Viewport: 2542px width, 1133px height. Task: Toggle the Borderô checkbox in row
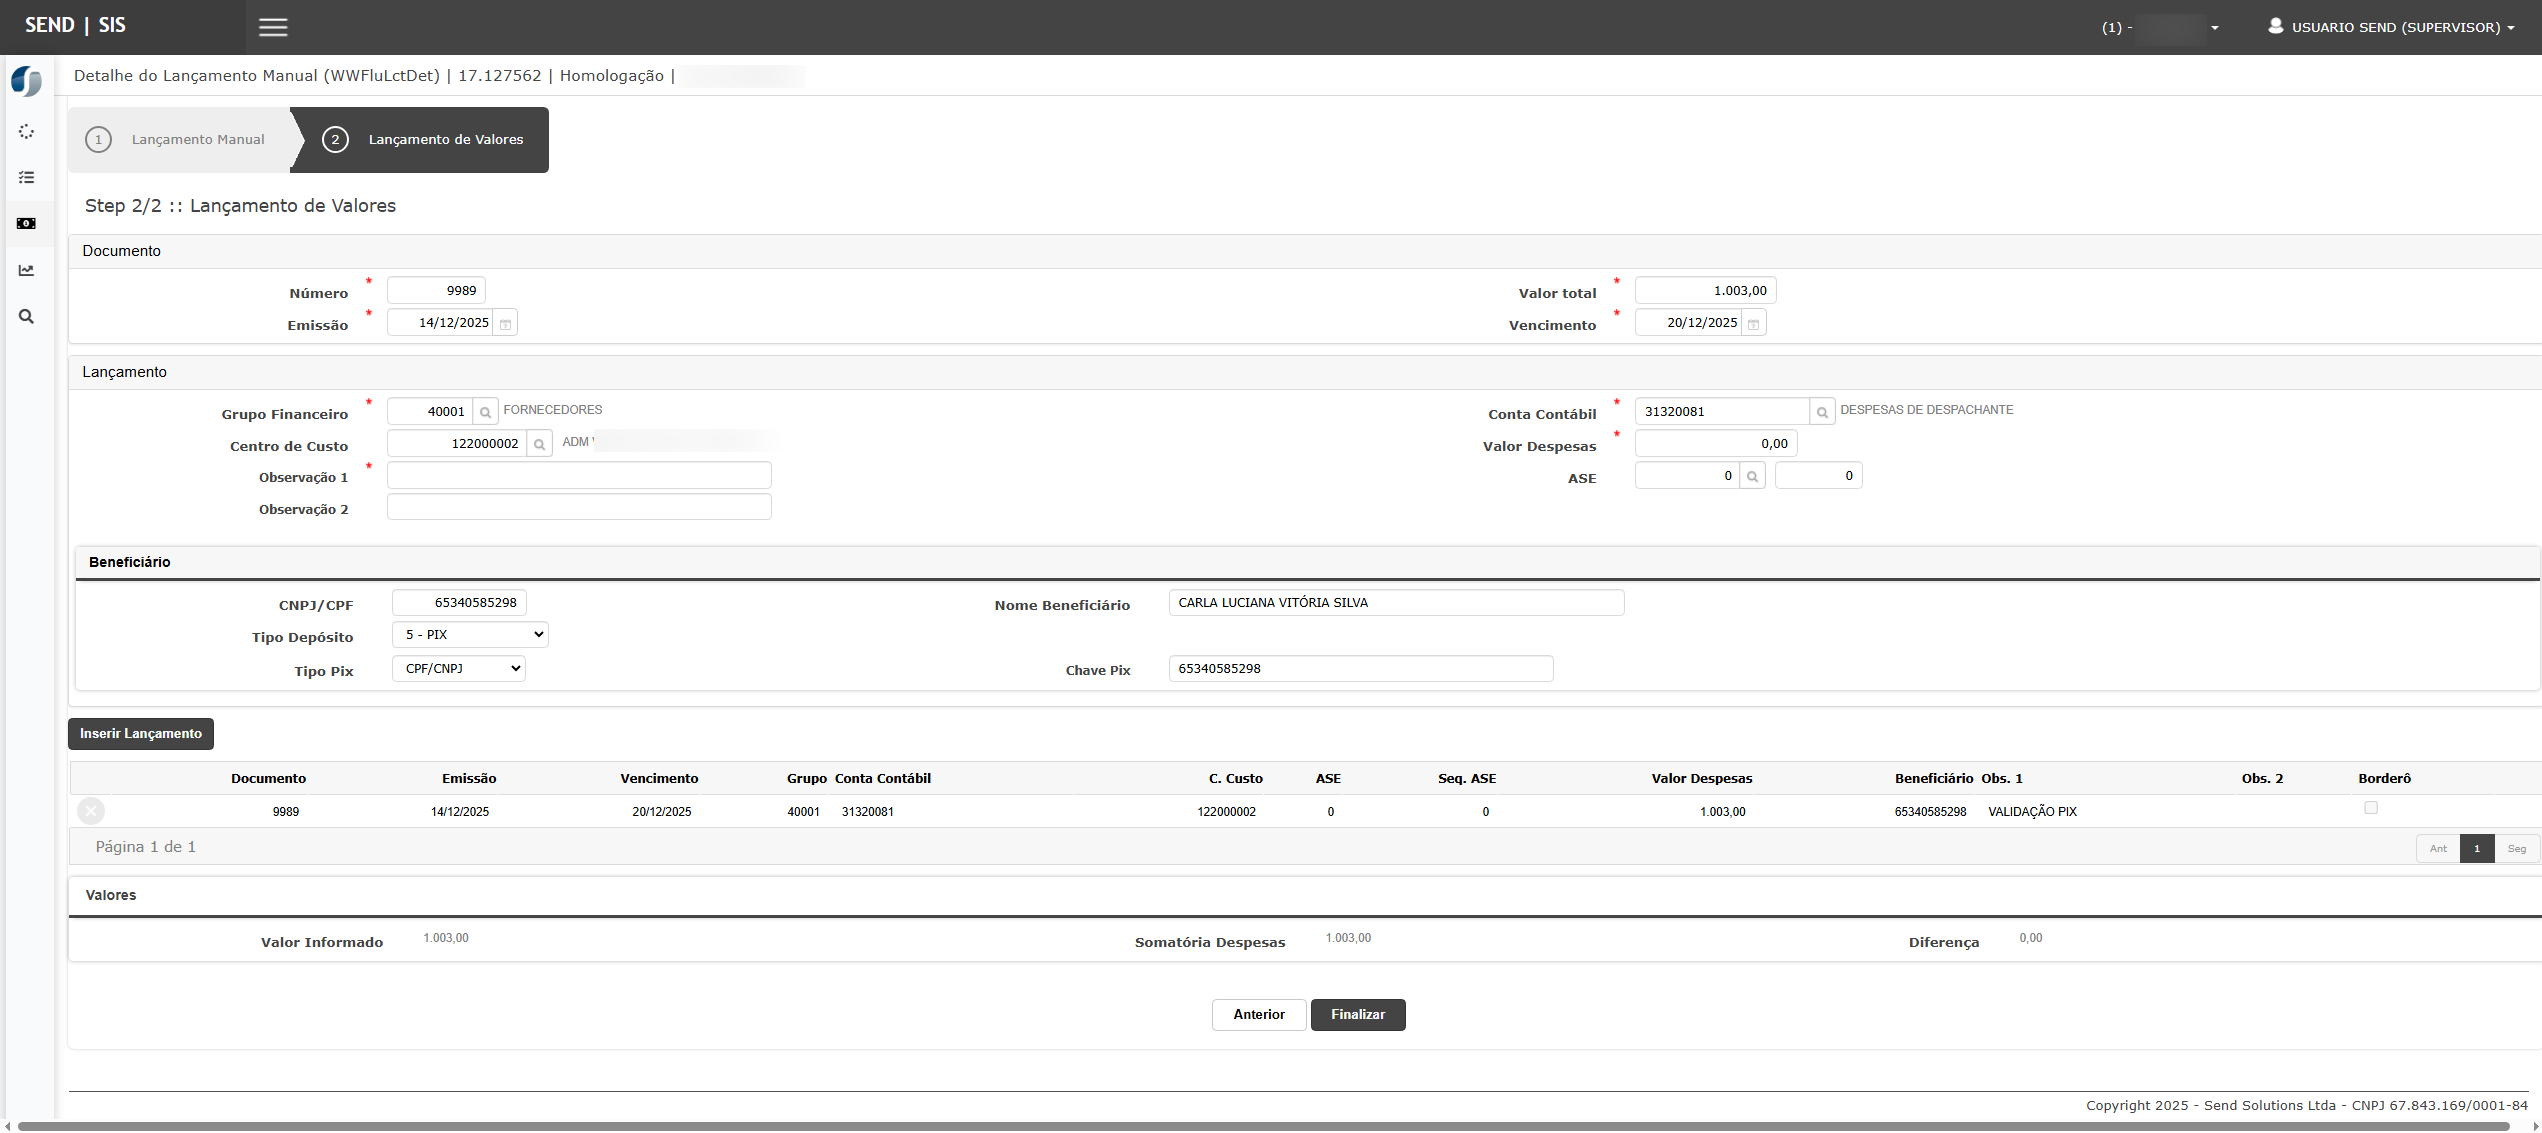[2370, 808]
